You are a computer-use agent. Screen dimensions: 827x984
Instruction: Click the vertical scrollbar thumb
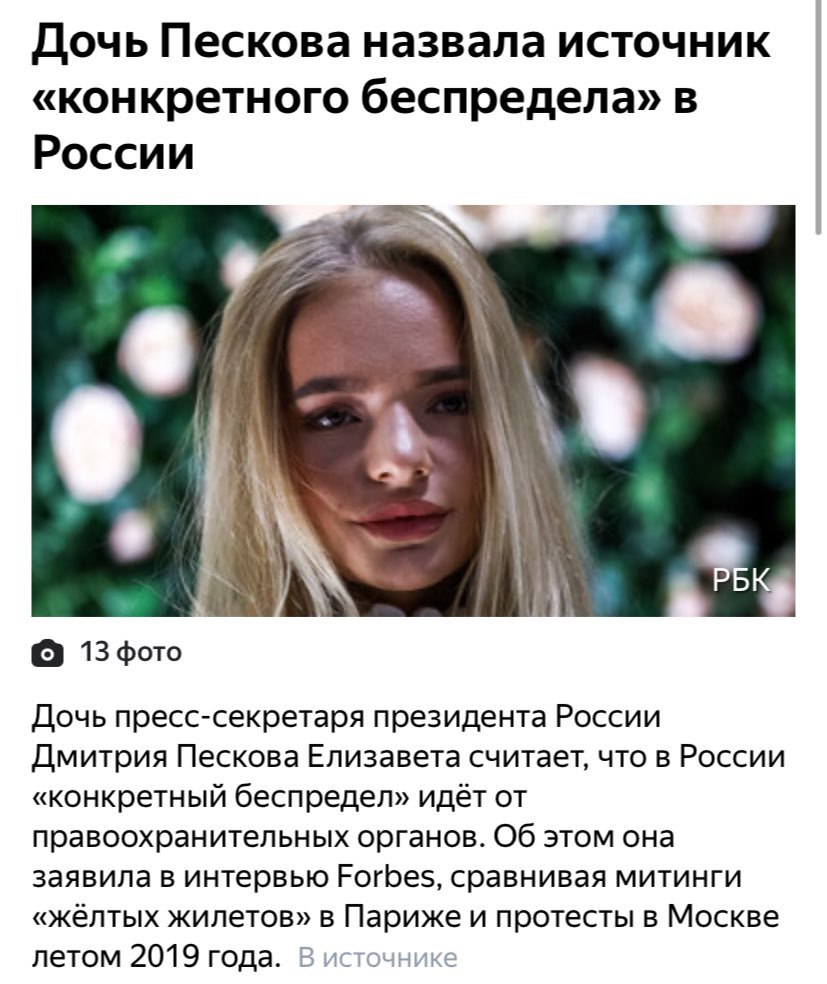818,117
